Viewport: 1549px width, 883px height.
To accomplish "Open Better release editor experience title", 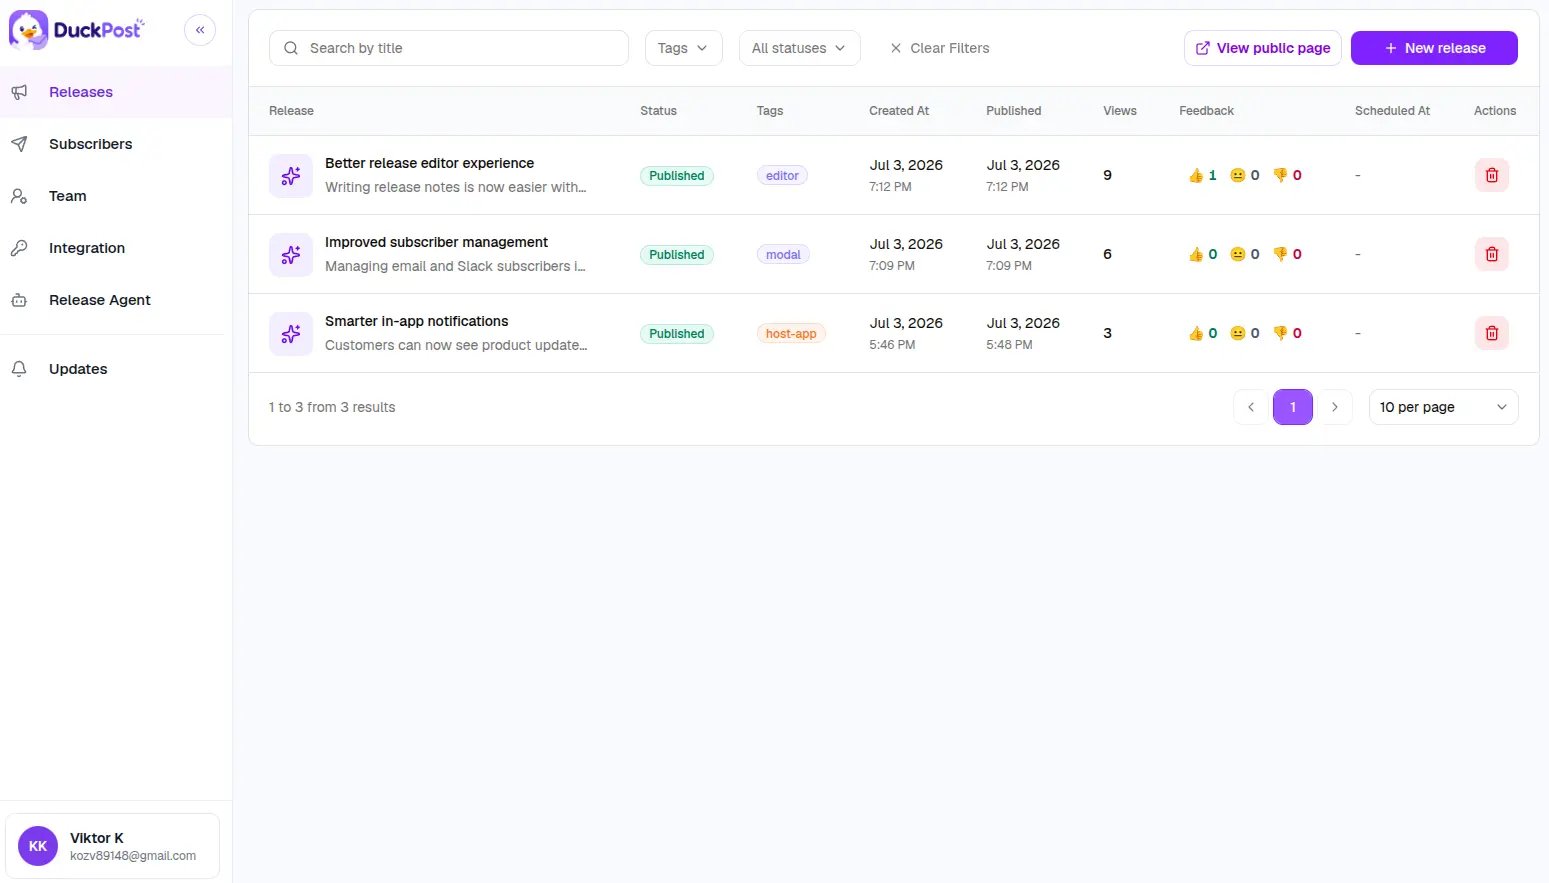I will [429, 163].
